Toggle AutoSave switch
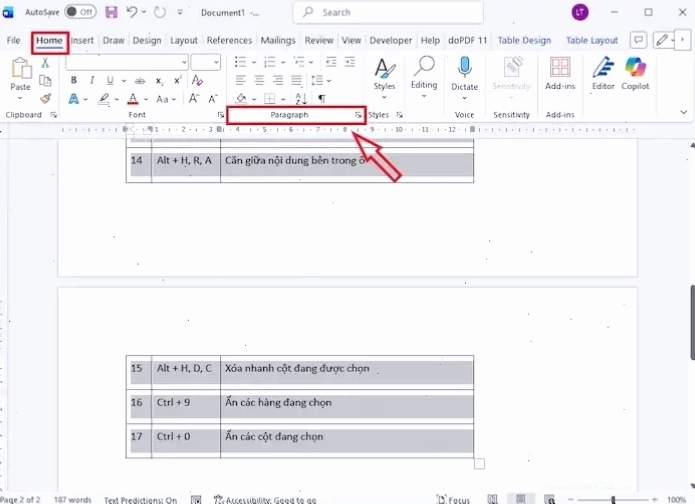Viewport: 695px width, 504px height. tap(80, 12)
